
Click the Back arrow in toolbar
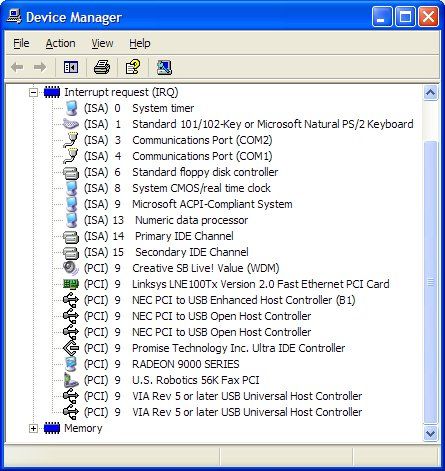pos(17,67)
